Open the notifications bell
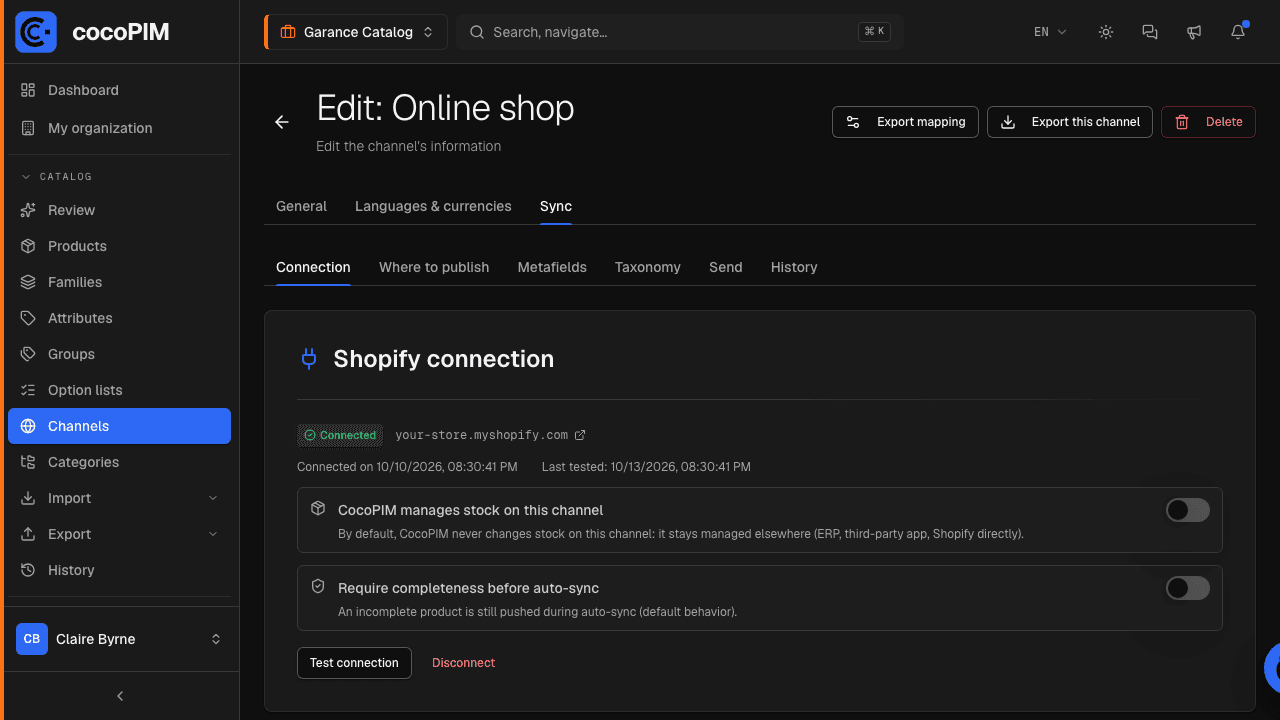 coord(1238,32)
